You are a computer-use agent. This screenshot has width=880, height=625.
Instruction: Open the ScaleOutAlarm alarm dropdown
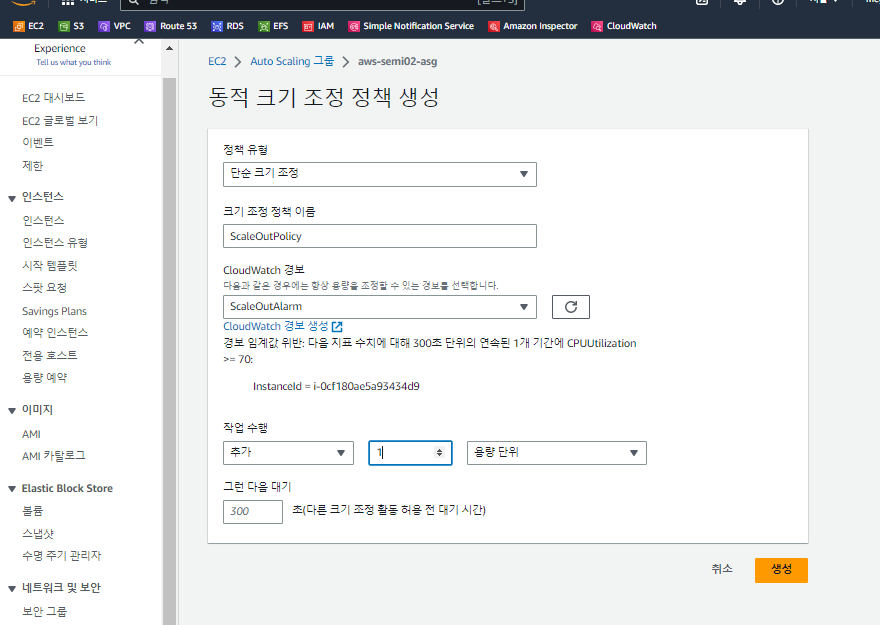[x=380, y=307]
